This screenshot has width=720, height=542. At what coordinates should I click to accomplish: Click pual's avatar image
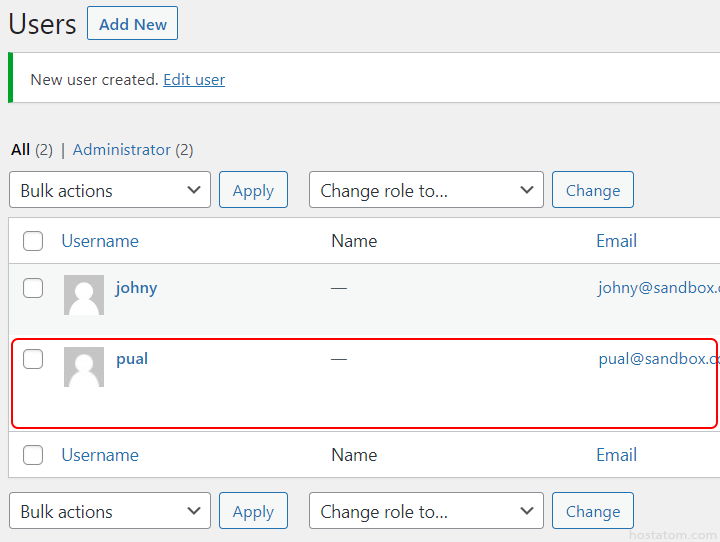point(84,367)
